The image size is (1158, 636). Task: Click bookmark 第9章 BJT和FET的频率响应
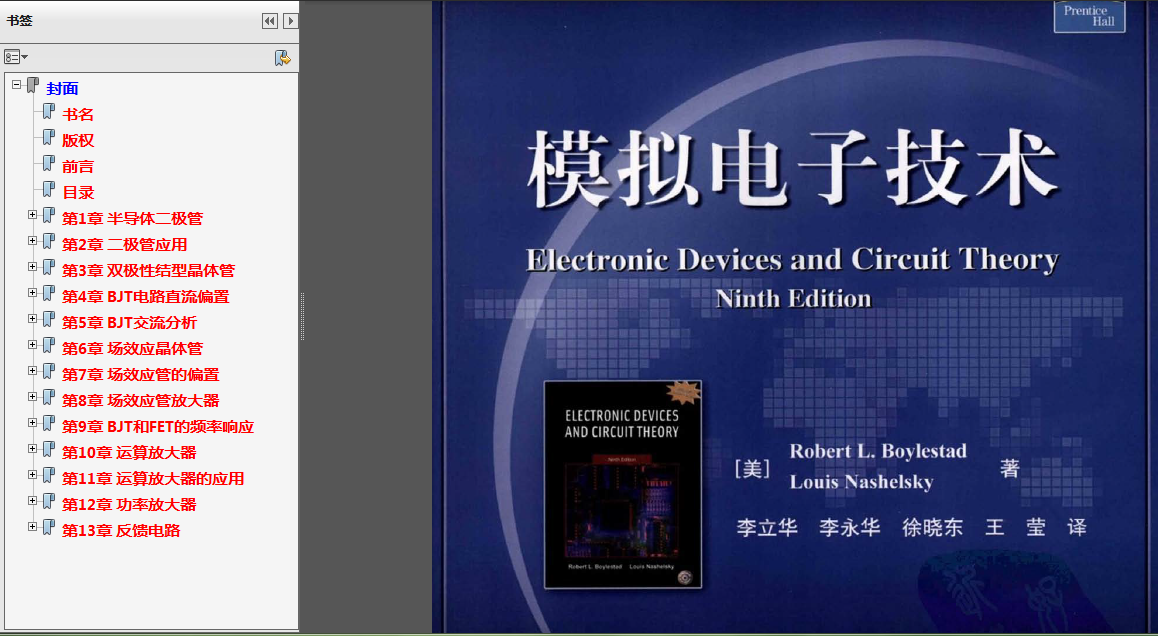click(x=157, y=426)
